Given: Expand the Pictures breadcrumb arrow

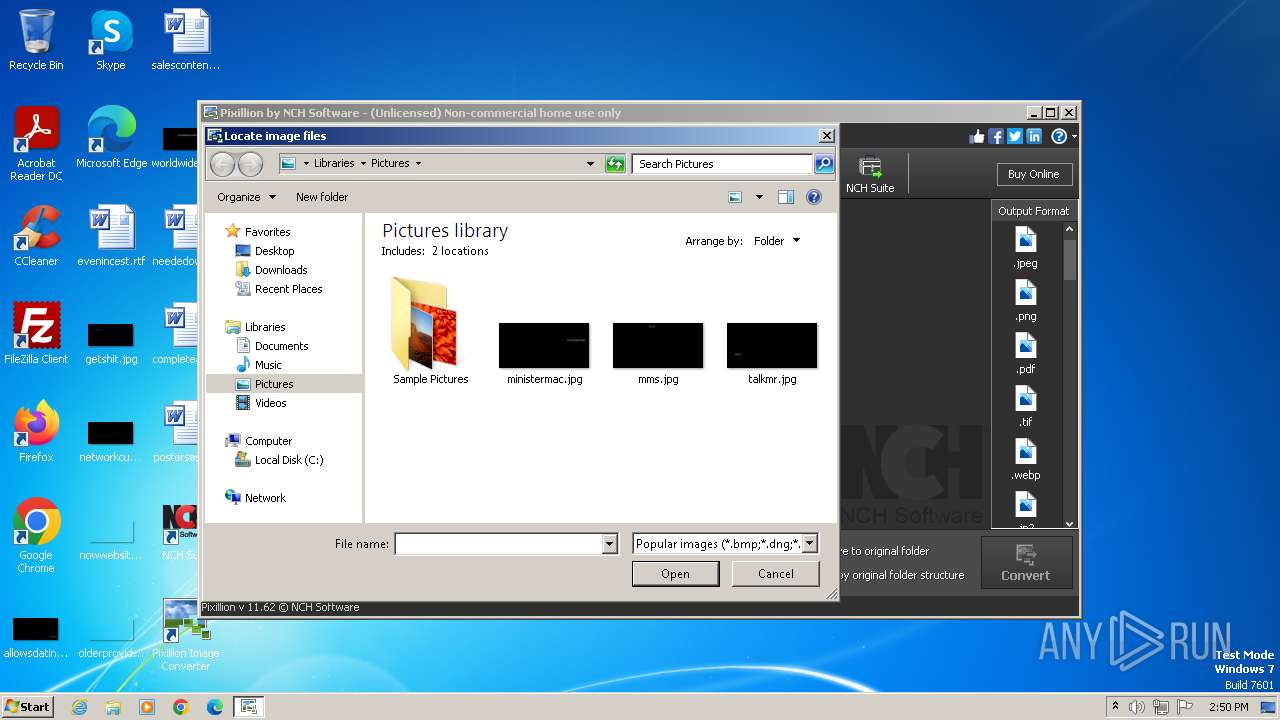Looking at the screenshot, I should pos(418,164).
